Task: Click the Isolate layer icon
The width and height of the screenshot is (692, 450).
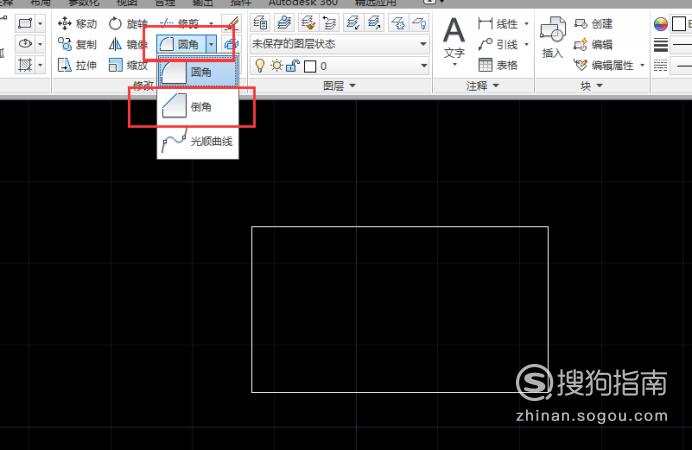Action: click(x=353, y=22)
